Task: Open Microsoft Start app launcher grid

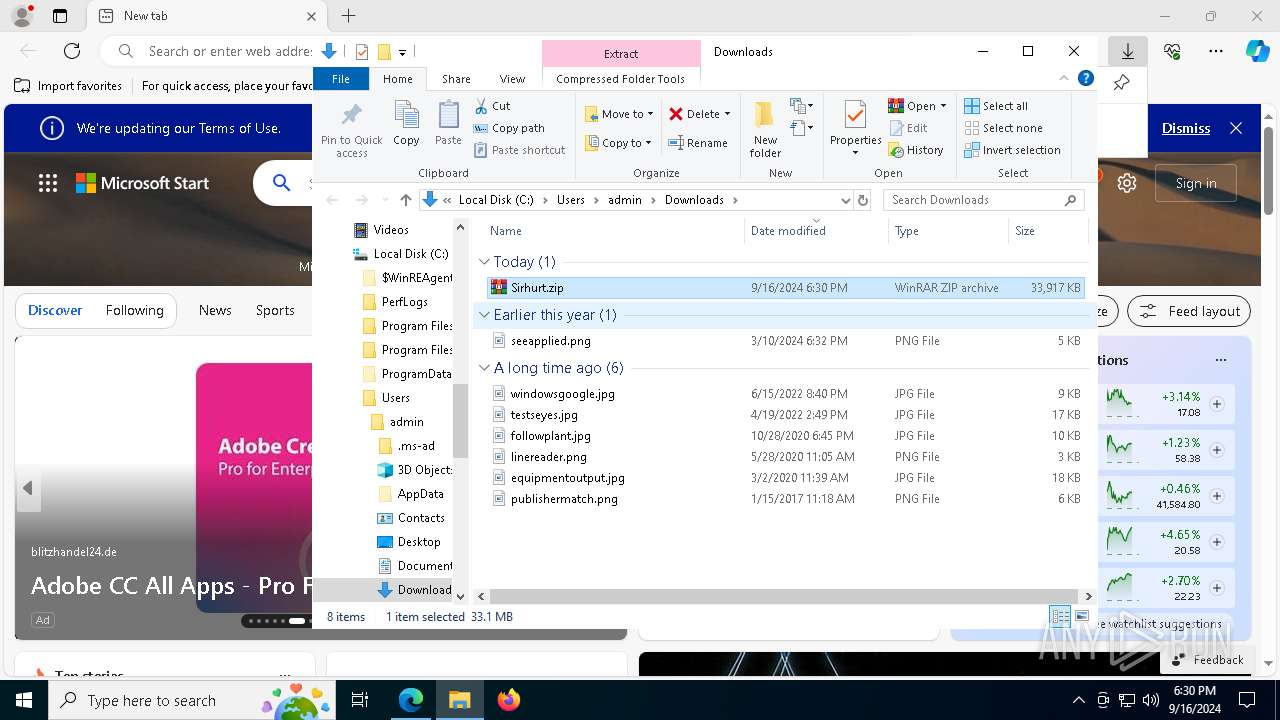Action: pos(48,183)
